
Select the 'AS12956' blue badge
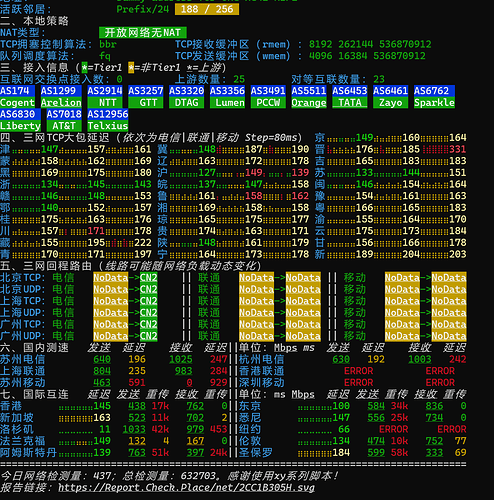point(108,114)
